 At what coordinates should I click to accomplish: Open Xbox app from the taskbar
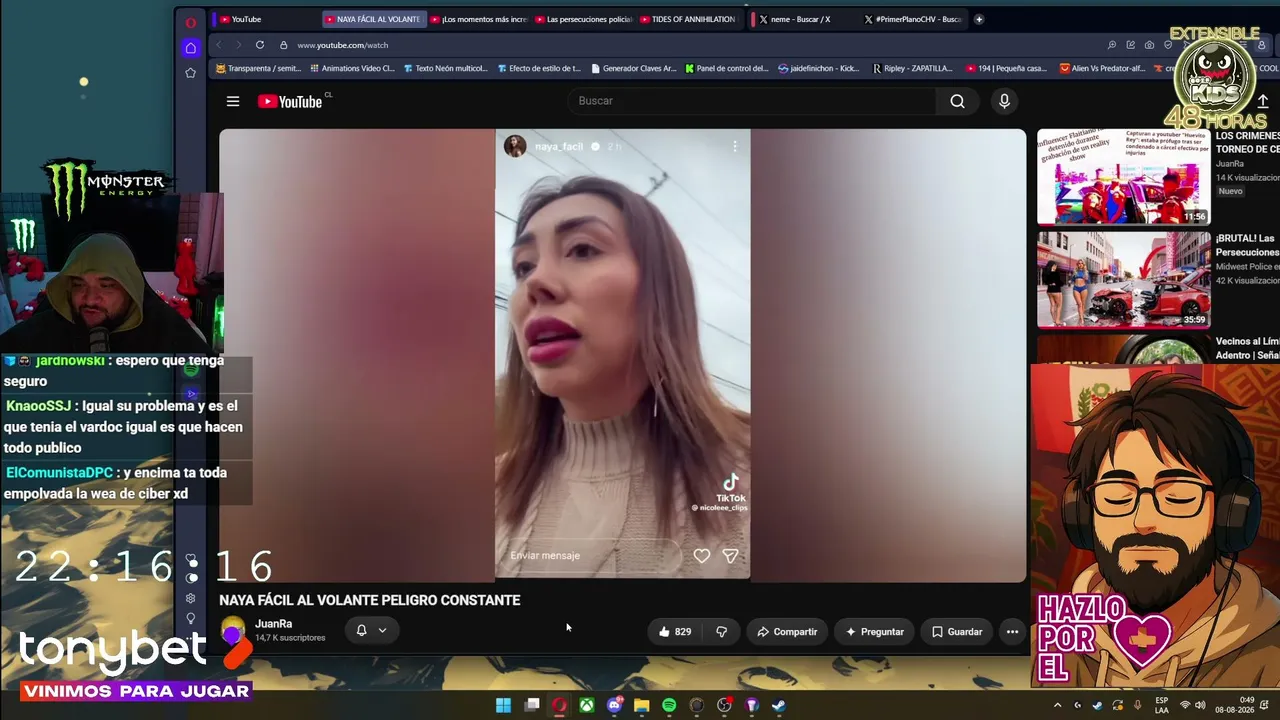[587, 706]
